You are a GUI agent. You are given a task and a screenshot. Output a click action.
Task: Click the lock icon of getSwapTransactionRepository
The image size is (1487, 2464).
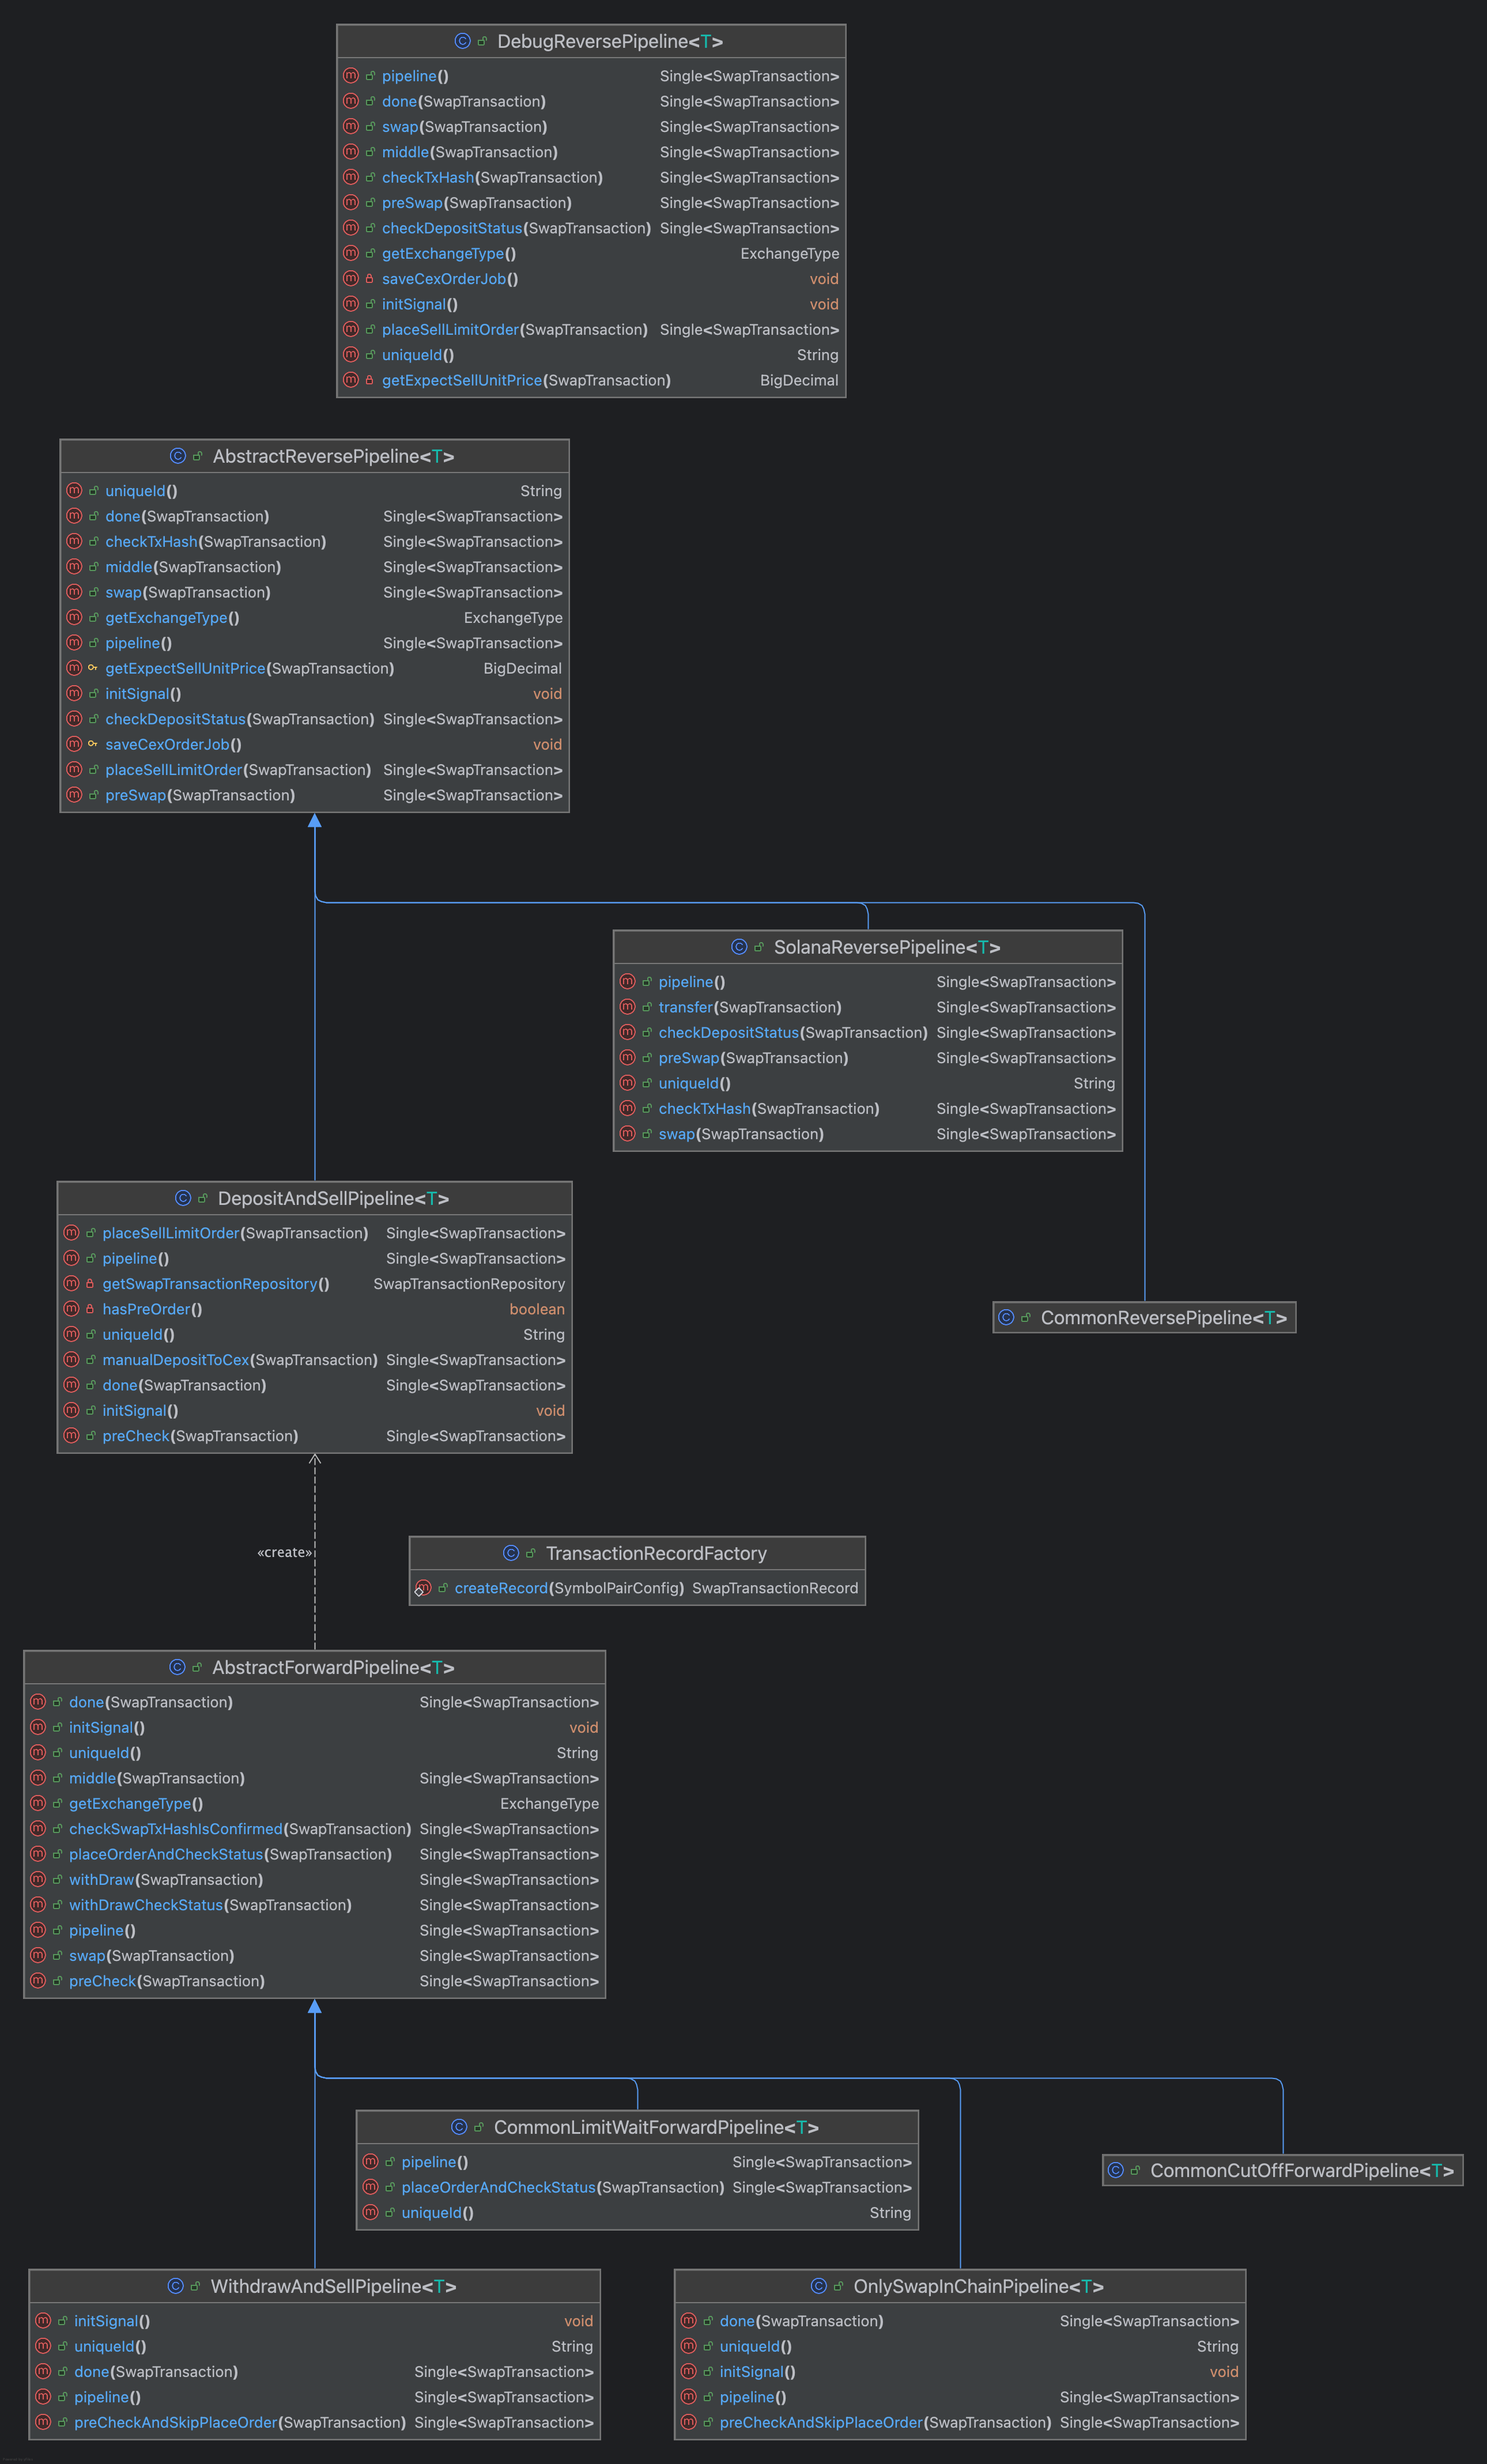click(x=90, y=1284)
